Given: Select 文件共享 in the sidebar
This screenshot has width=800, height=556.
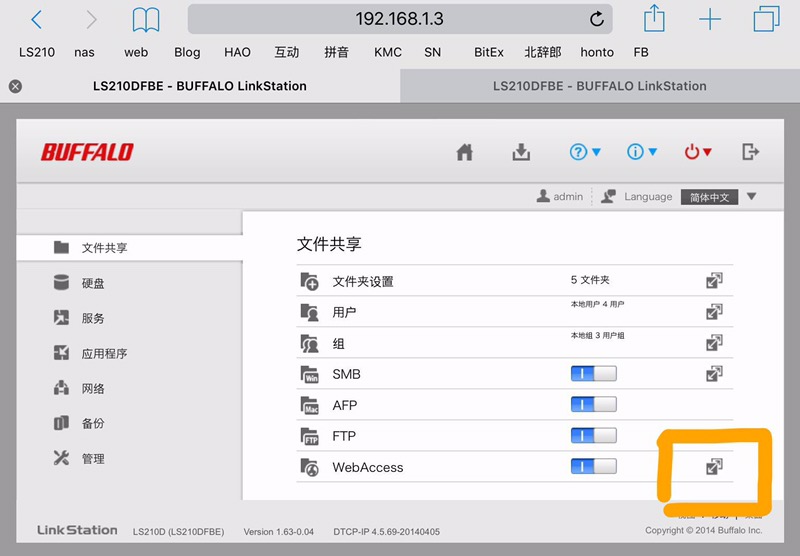Looking at the screenshot, I should [130, 248].
